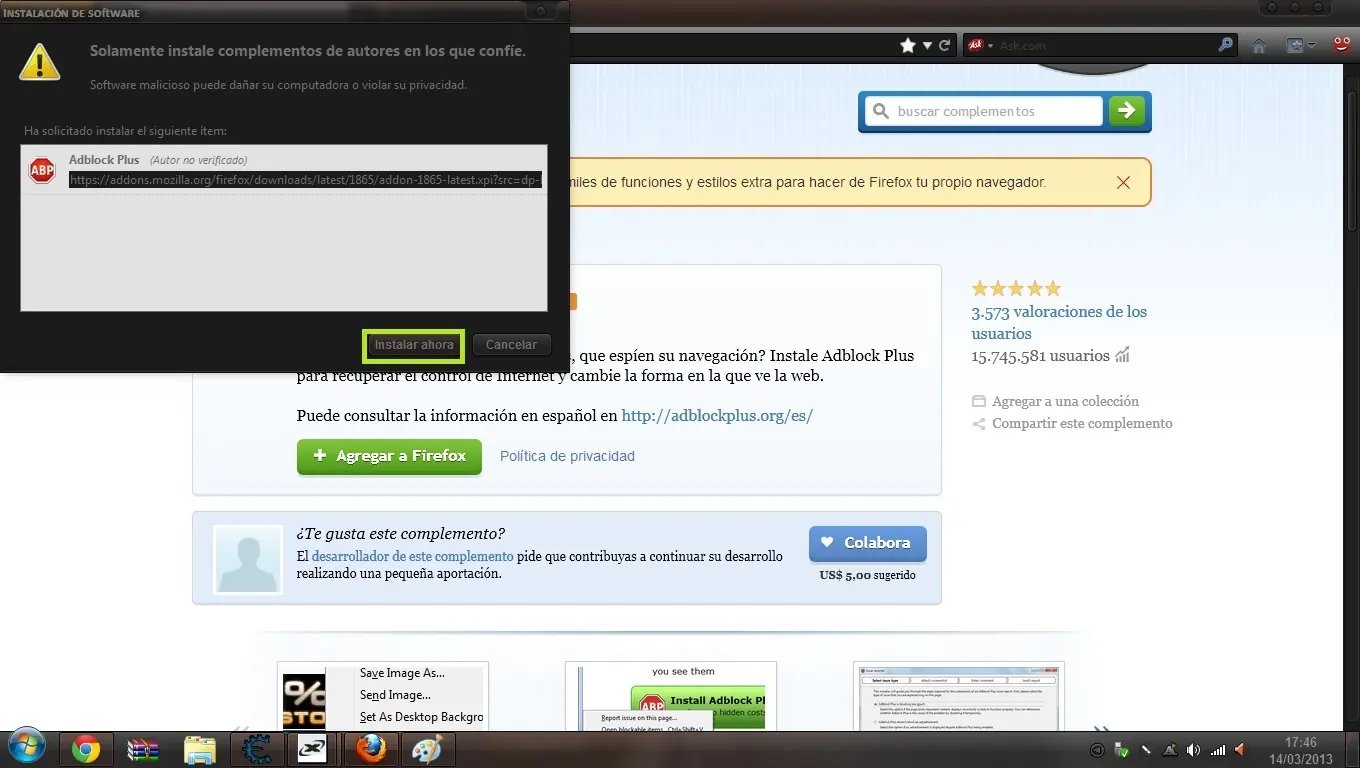The height and width of the screenshot is (768, 1360).
Task: Dismiss the yellow notification banner
Action: click(x=1123, y=183)
